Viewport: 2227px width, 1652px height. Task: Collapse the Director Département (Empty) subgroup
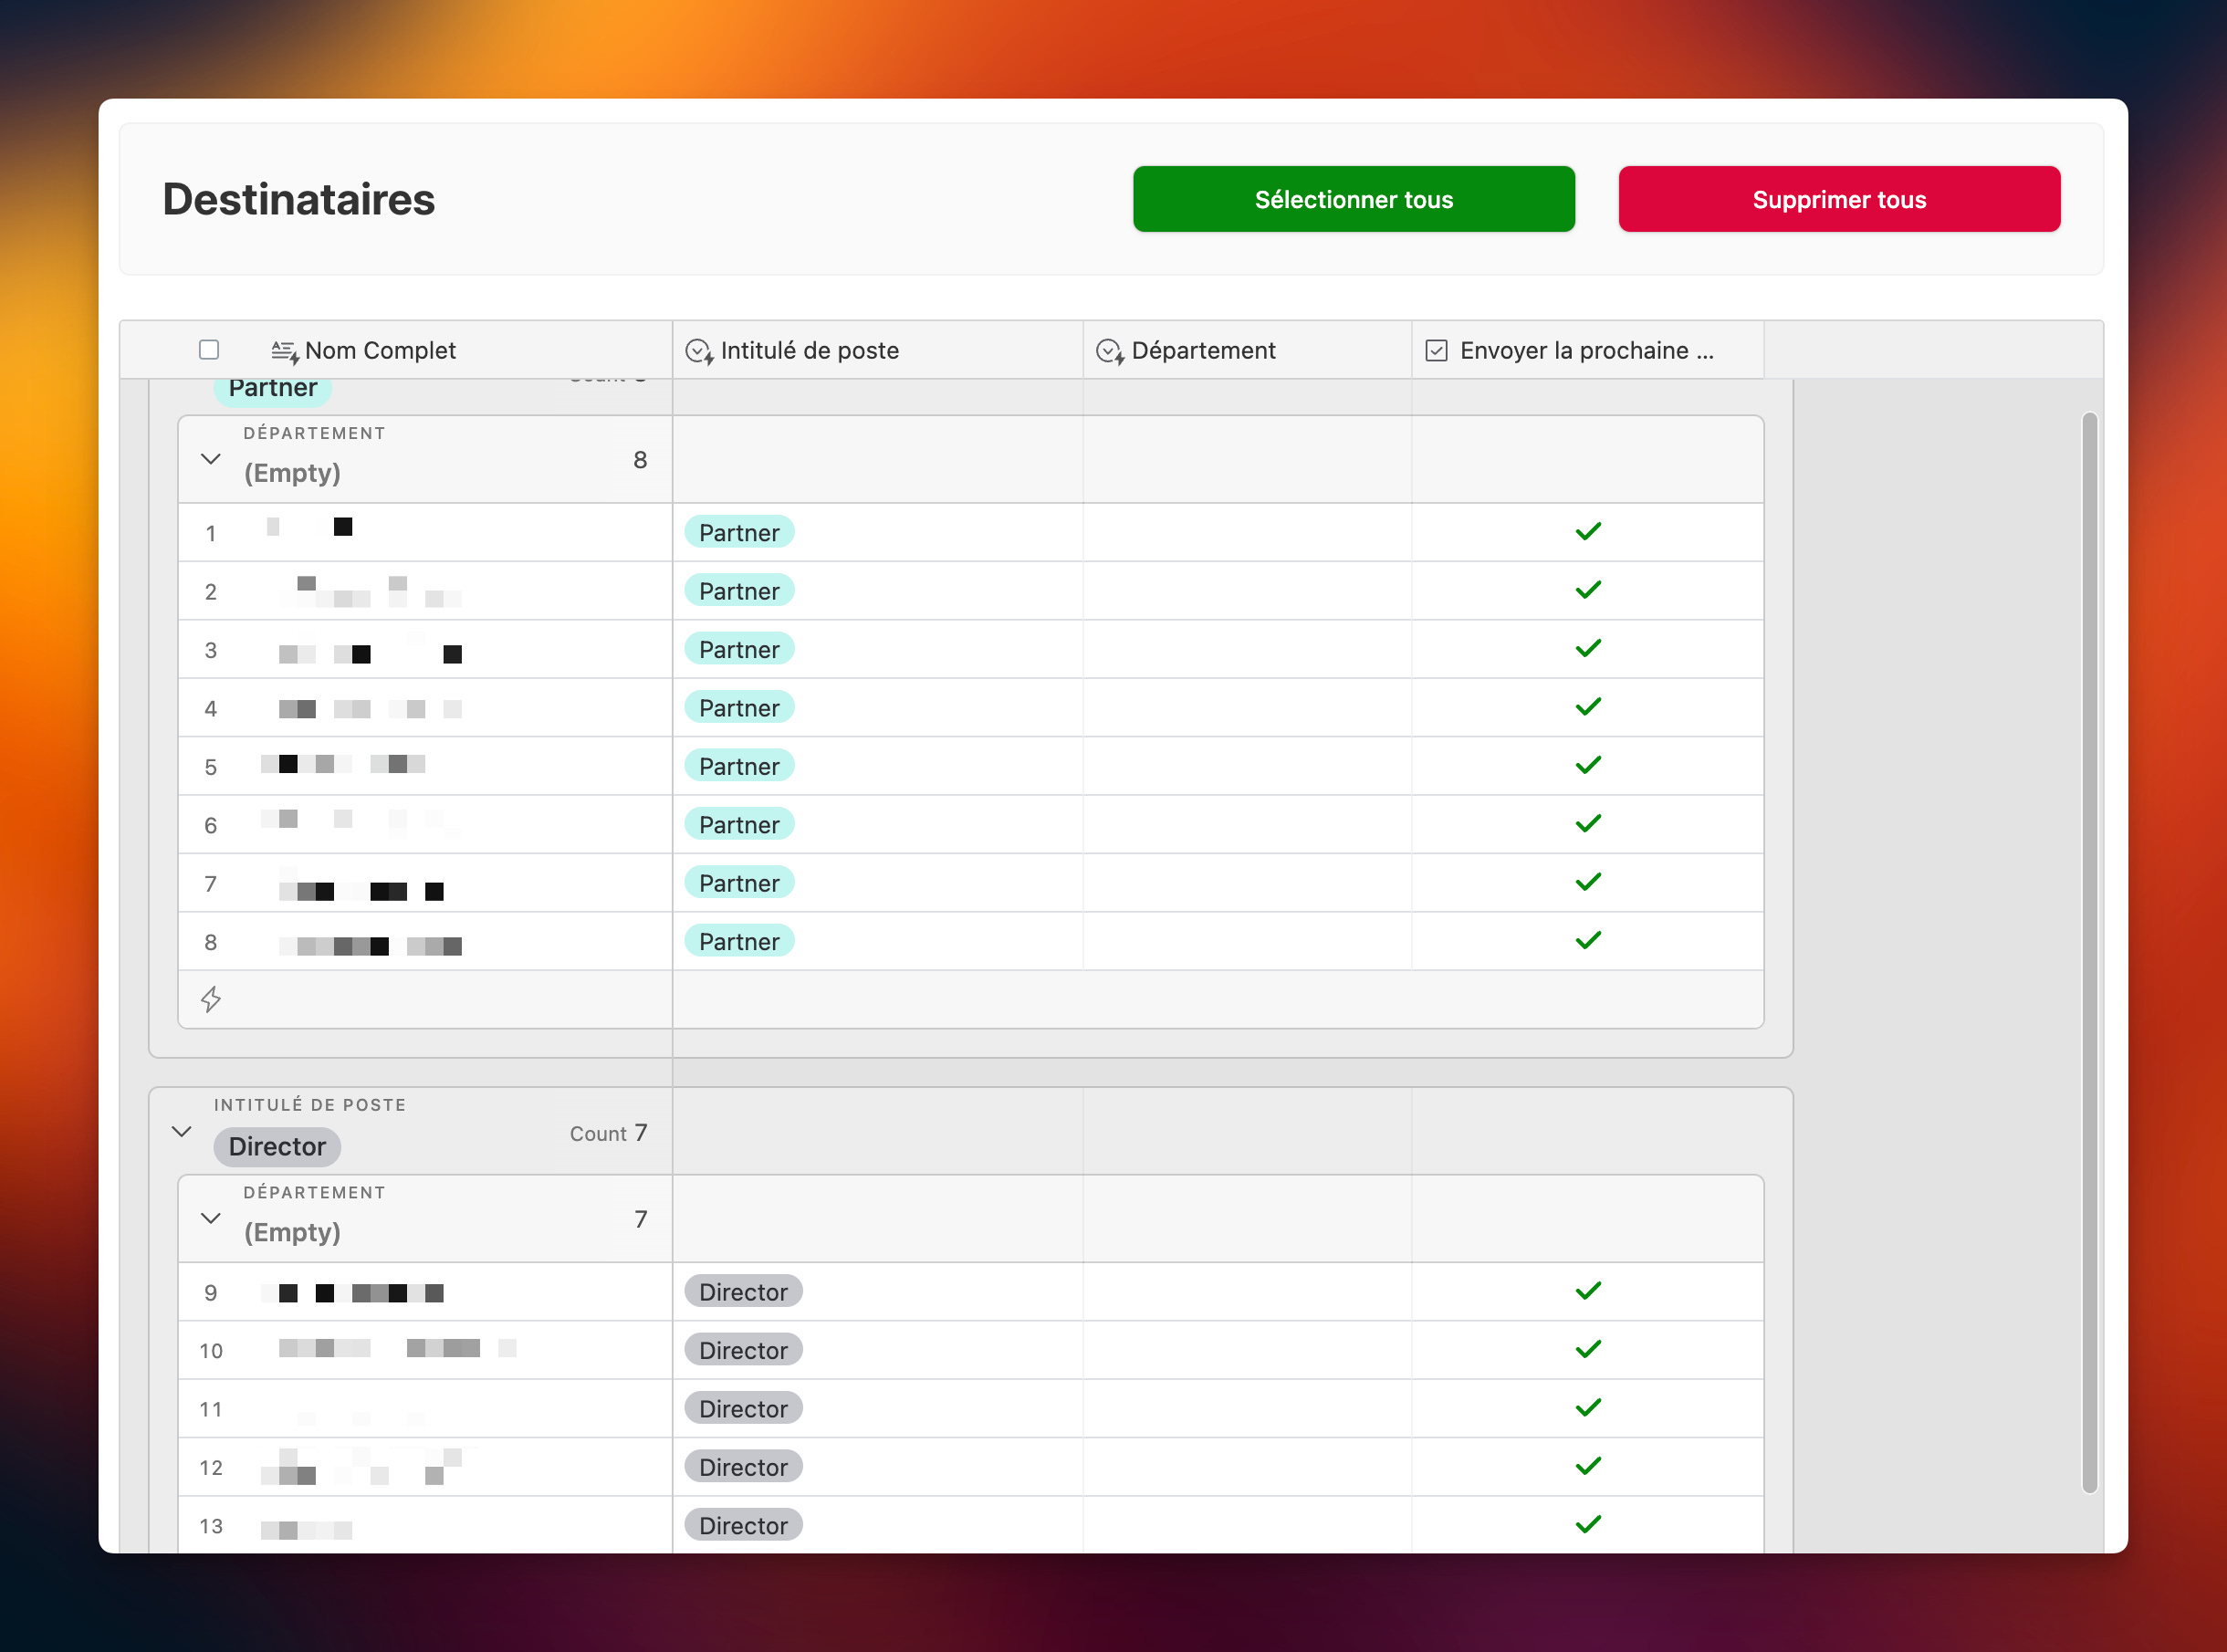(x=210, y=1218)
